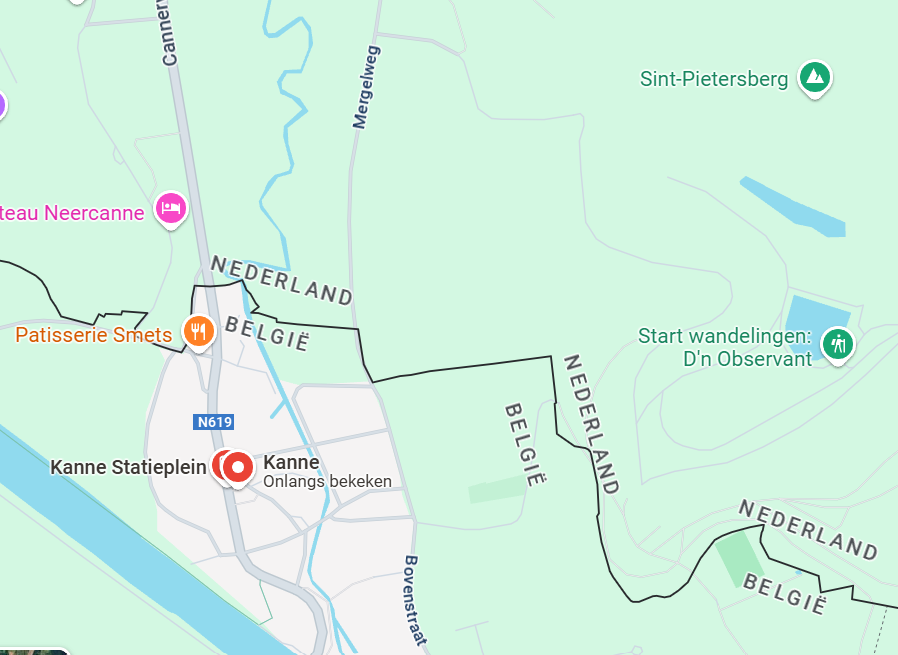Click the N619 road shield
The width and height of the screenshot is (898, 655).
[x=214, y=422]
